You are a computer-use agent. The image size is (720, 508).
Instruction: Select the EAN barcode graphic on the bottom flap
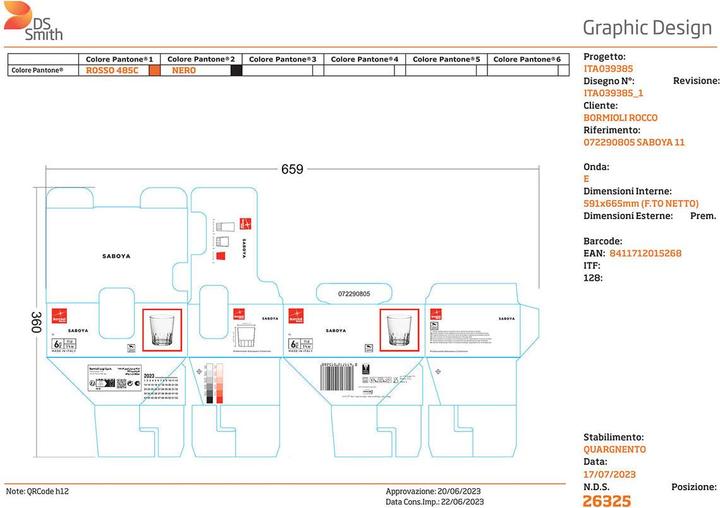pos(338,377)
